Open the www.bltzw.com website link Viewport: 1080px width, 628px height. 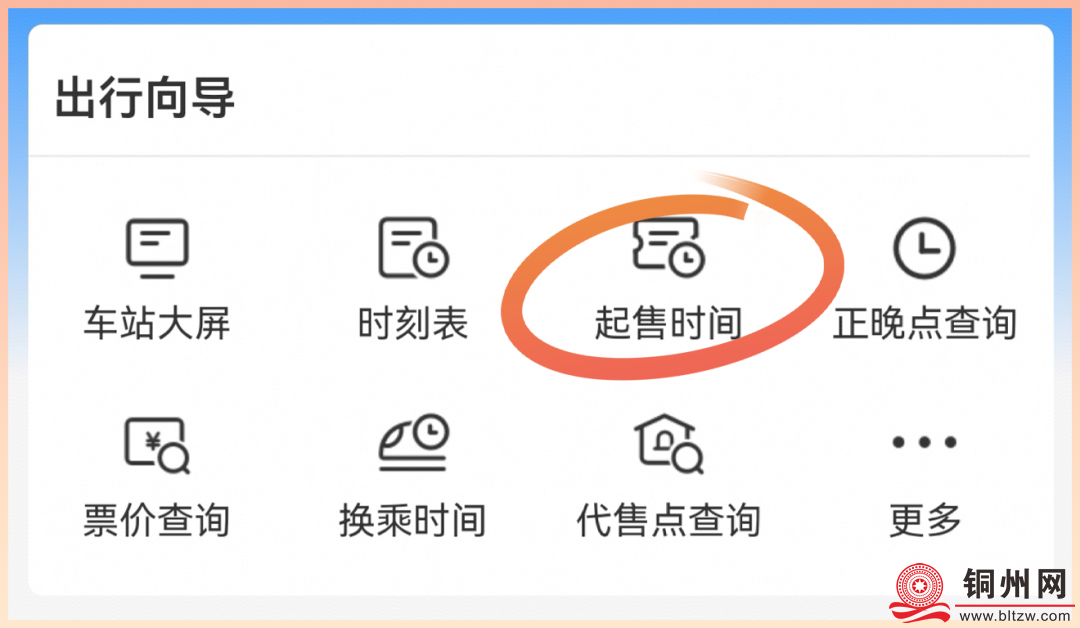pos(1015,616)
